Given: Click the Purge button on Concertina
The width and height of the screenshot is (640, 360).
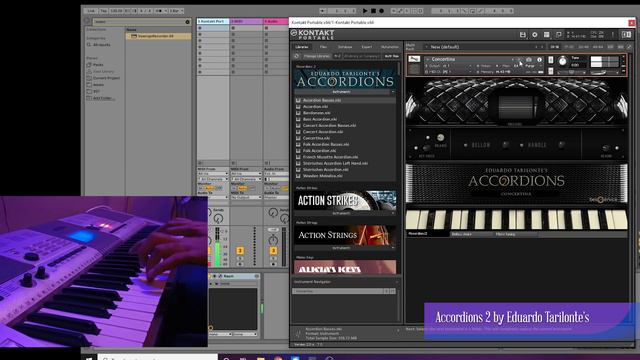Looking at the screenshot, I should [x=530, y=66].
